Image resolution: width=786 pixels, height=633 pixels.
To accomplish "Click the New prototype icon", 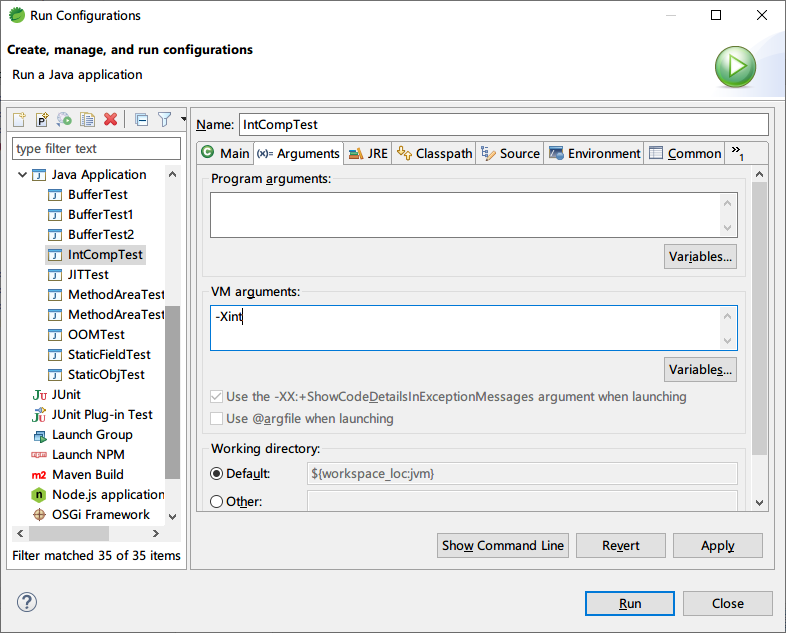I will point(42,120).
